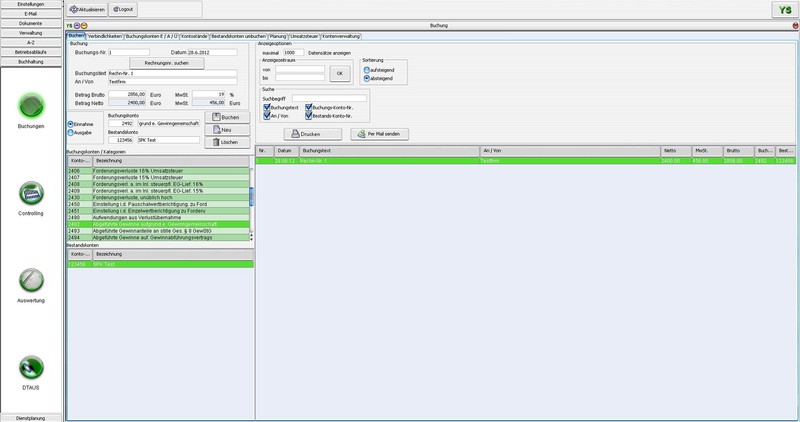Toggle the Bestands-Konto-Nr. checkbox
The image size is (800, 422).
309,116
